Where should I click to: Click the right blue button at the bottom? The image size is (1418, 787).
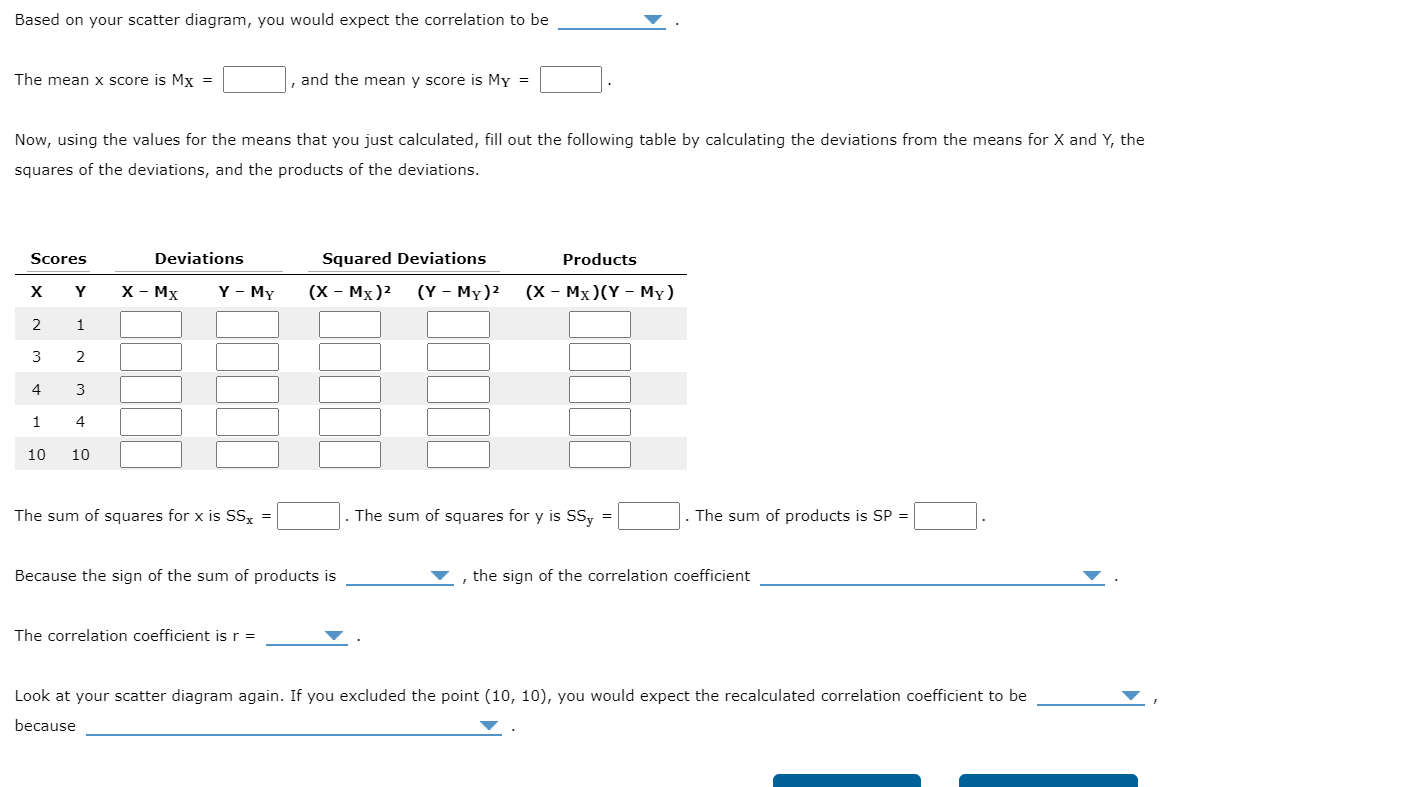pyautogui.click(x=1047, y=782)
